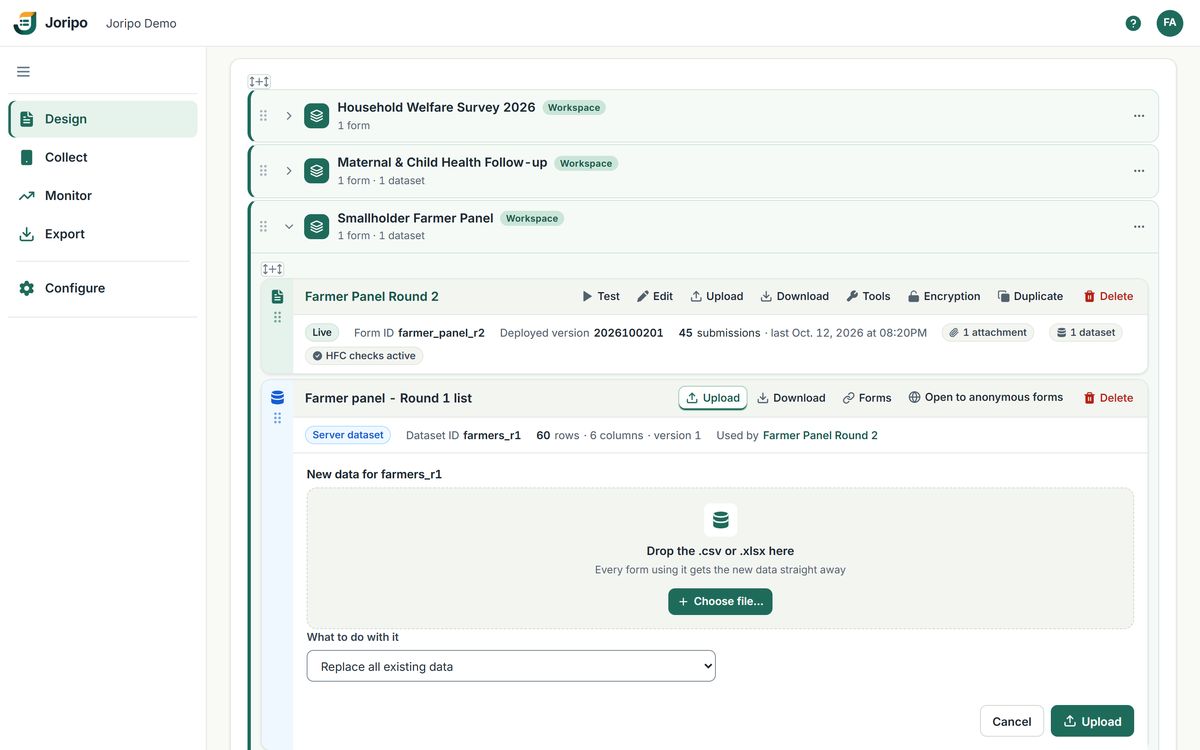Image resolution: width=1200 pixels, height=750 pixels.
Task: Download the Farmer panel Round 1 list dataset
Action: (x=791, y=398)
